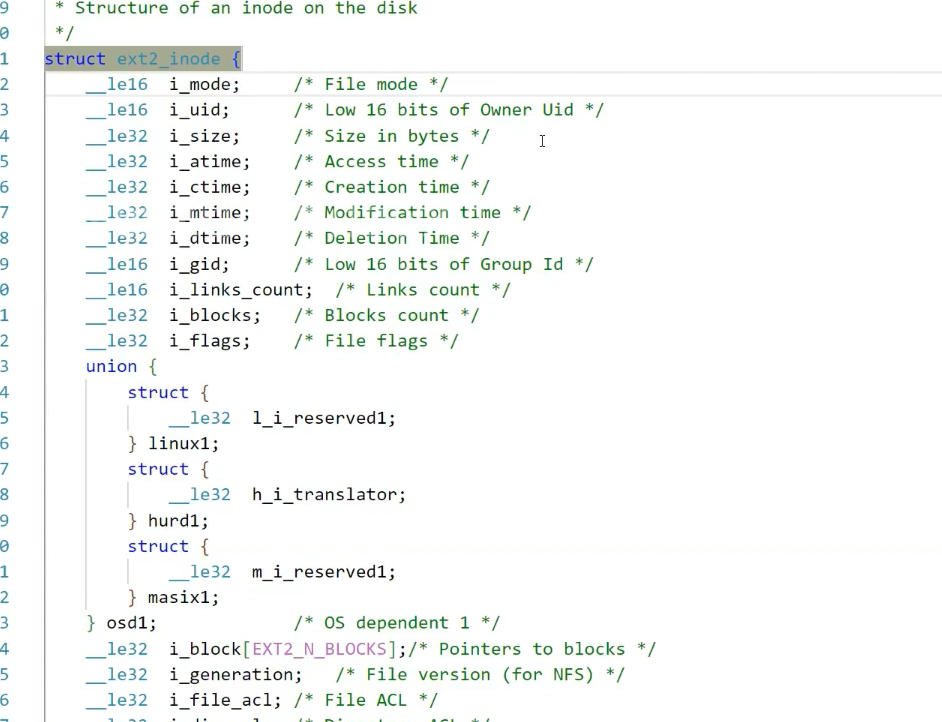The width and height of the screenshot is (942, 722).
Task: Click the "Low 16 bits of Owner Uid" comment
Action: point(449,110)
